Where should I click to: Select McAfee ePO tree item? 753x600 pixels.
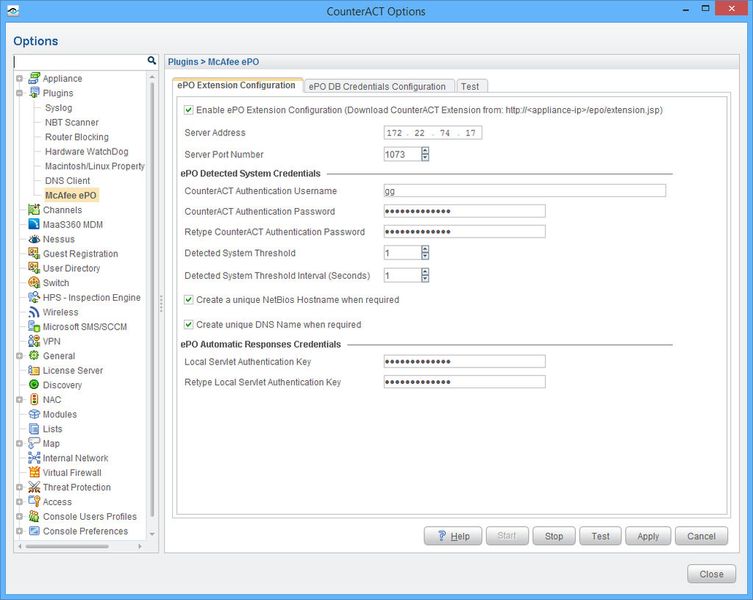(x=71, y=195)
